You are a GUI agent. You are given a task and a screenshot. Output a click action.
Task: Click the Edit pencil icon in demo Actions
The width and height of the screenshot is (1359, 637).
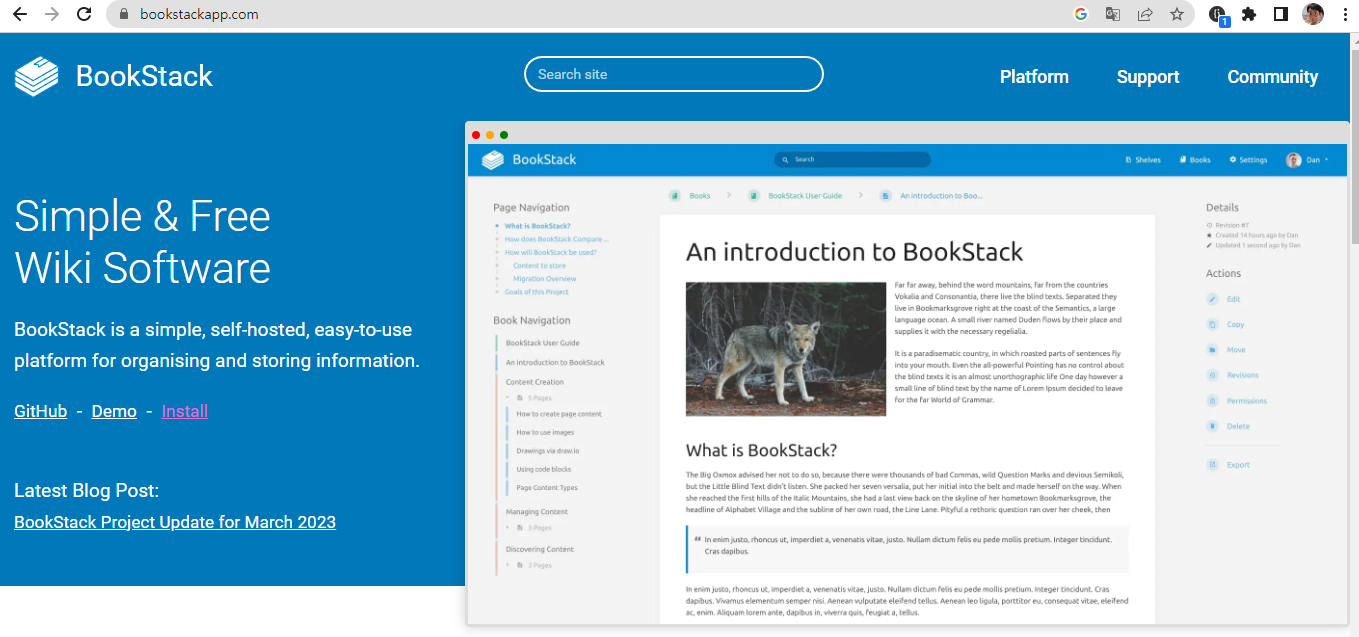tap(1213, 299)
